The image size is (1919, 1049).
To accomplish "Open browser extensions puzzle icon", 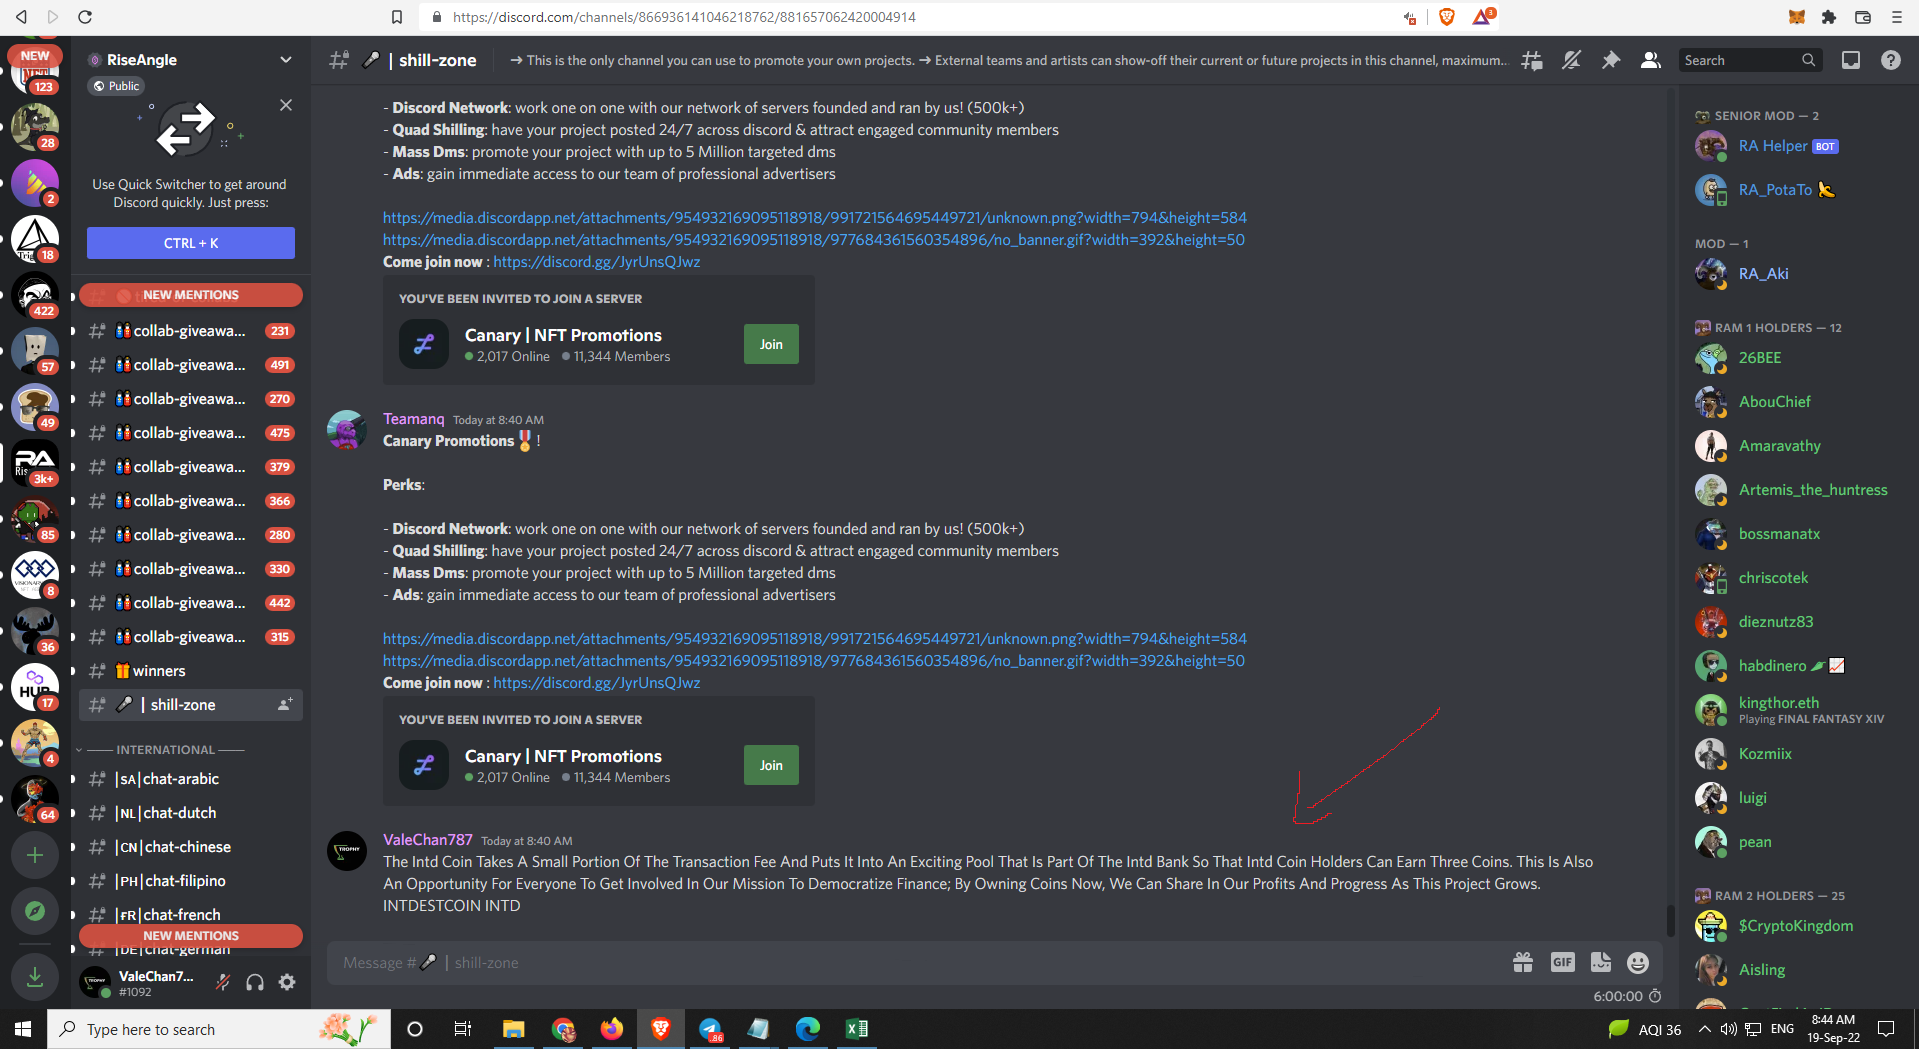I will (x=1829, y=17).
